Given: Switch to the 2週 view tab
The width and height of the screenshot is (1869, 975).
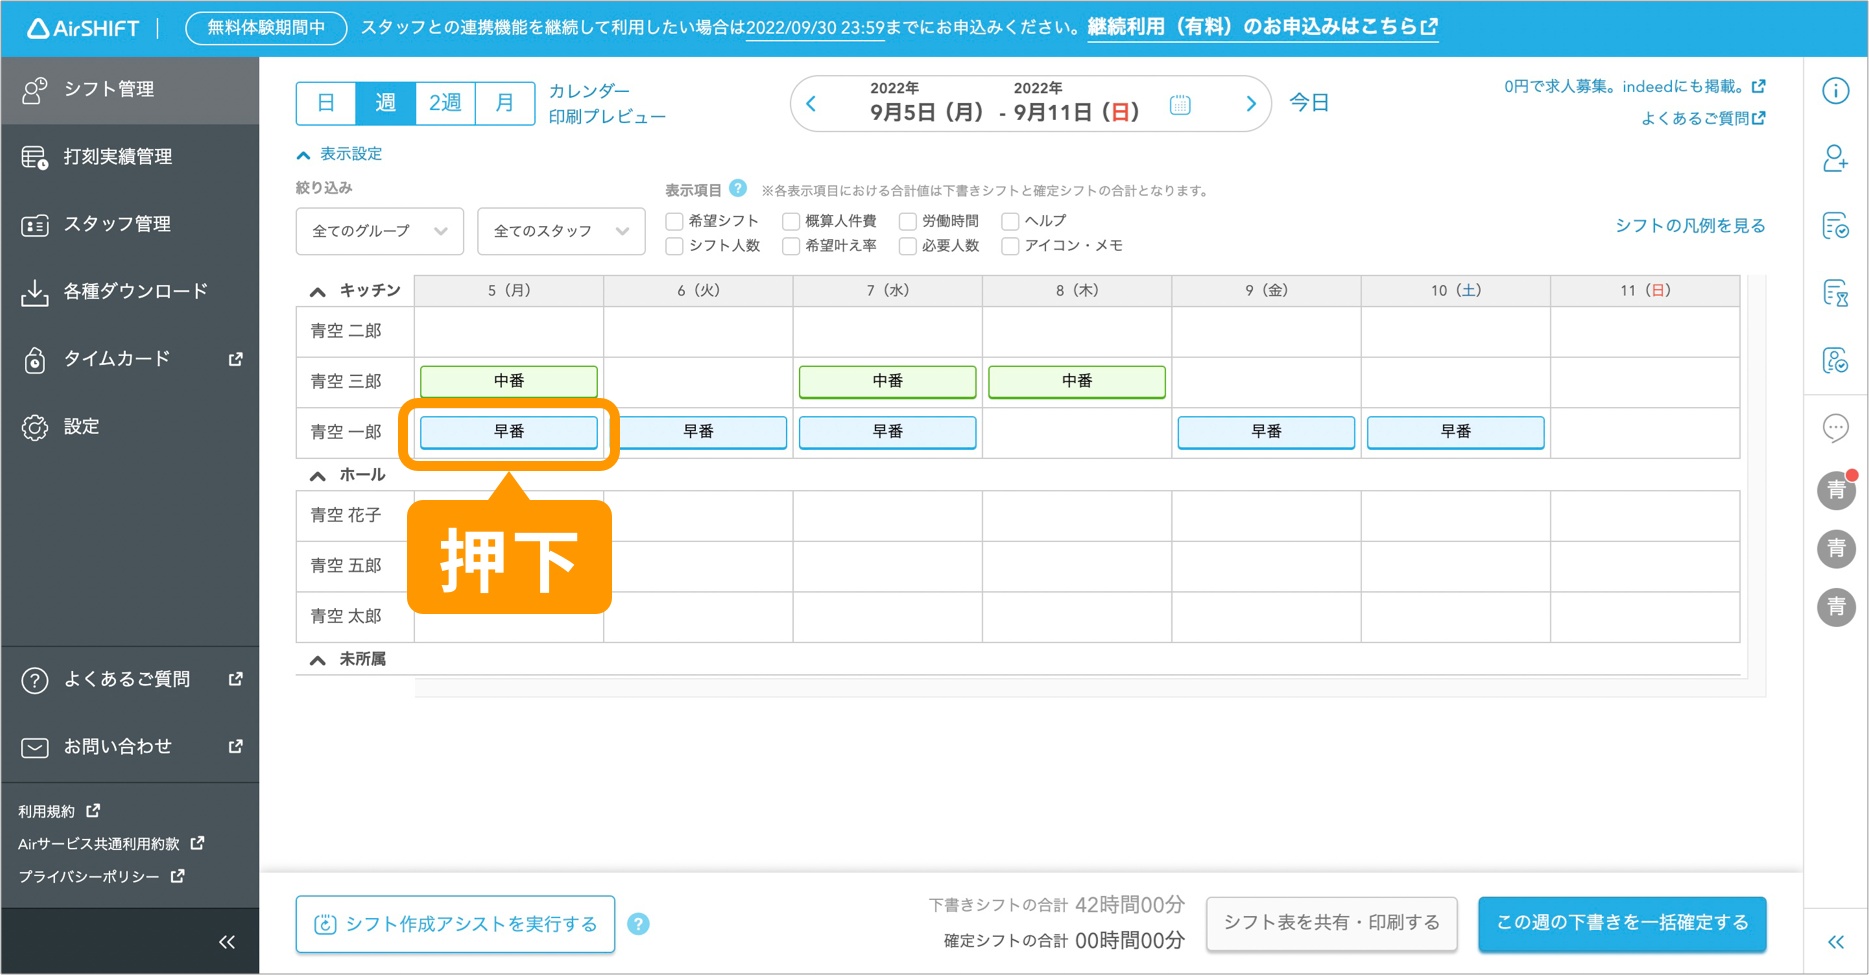Looking at the screenshot, I should point(445,103).
